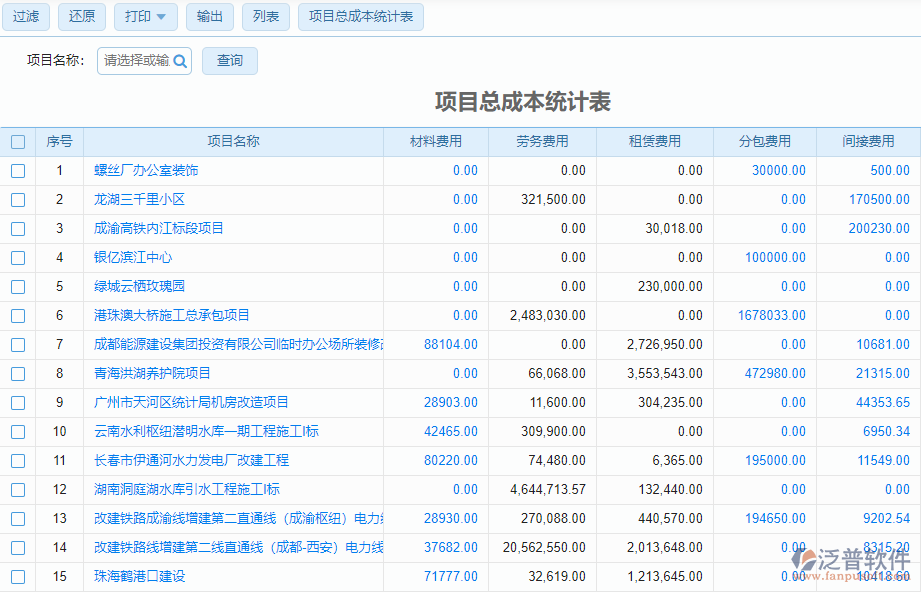Viewport: 921px width, 592px height.
Task: Click the 列表 list button
Action: pyautogui.click(x=265, y=17)
